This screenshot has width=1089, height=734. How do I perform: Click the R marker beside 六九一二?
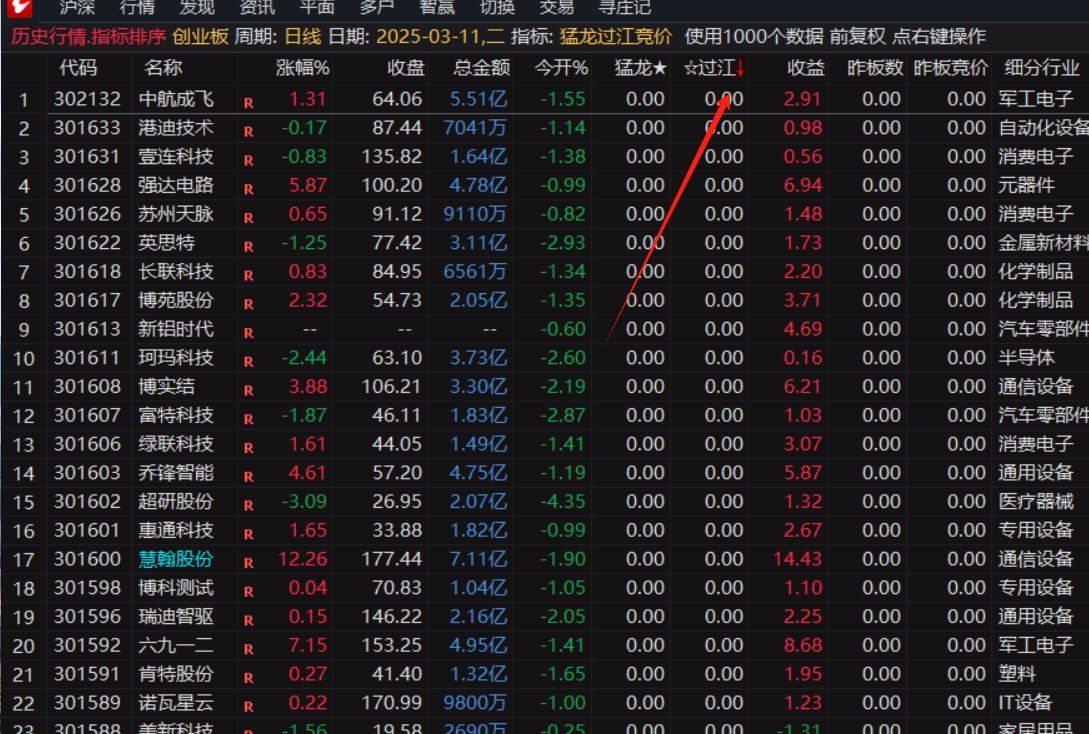tap(248, 647)
